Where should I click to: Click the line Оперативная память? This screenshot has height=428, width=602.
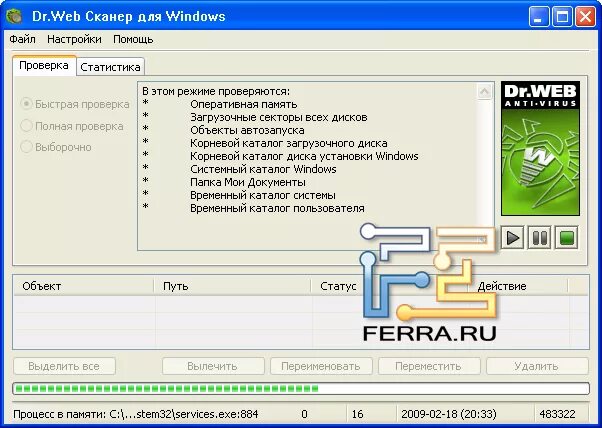243,104
